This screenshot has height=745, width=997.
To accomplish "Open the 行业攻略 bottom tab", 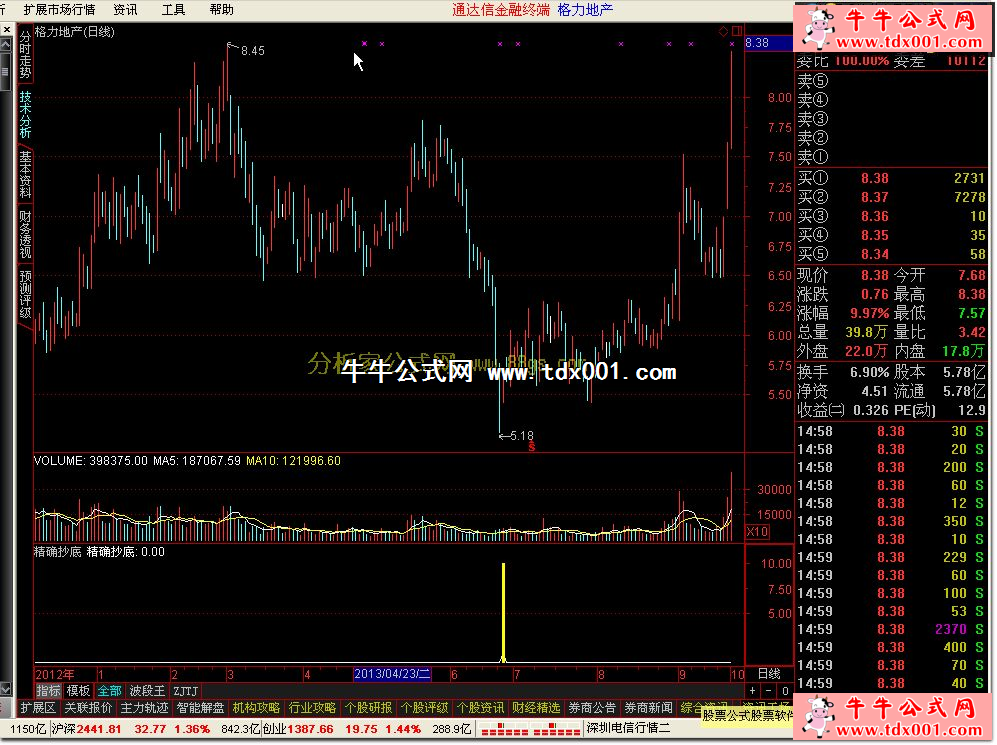I will pyautogui.click(x=312, y=708).
